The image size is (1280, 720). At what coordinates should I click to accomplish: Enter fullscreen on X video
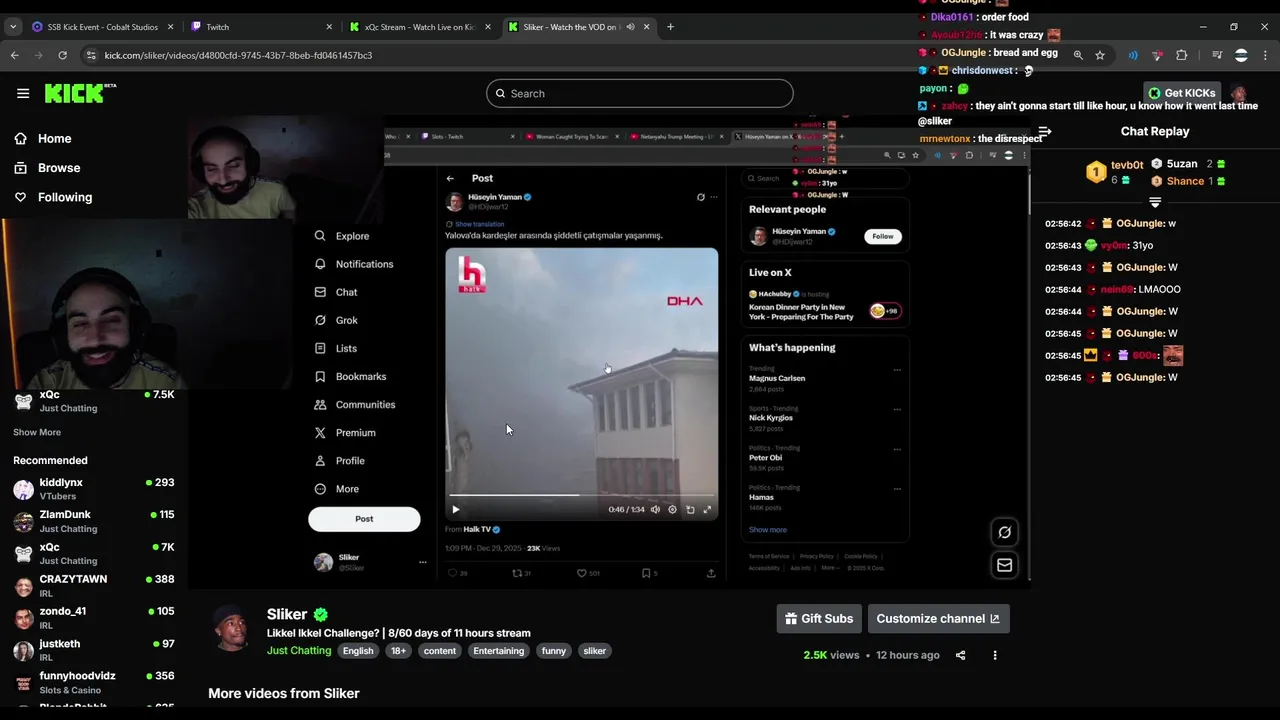tap(707, 509)
